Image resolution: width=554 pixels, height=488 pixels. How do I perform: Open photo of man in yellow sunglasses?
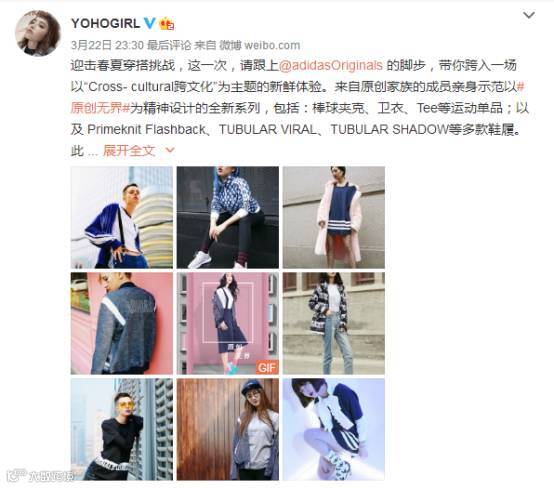click(x=122, y=429)
